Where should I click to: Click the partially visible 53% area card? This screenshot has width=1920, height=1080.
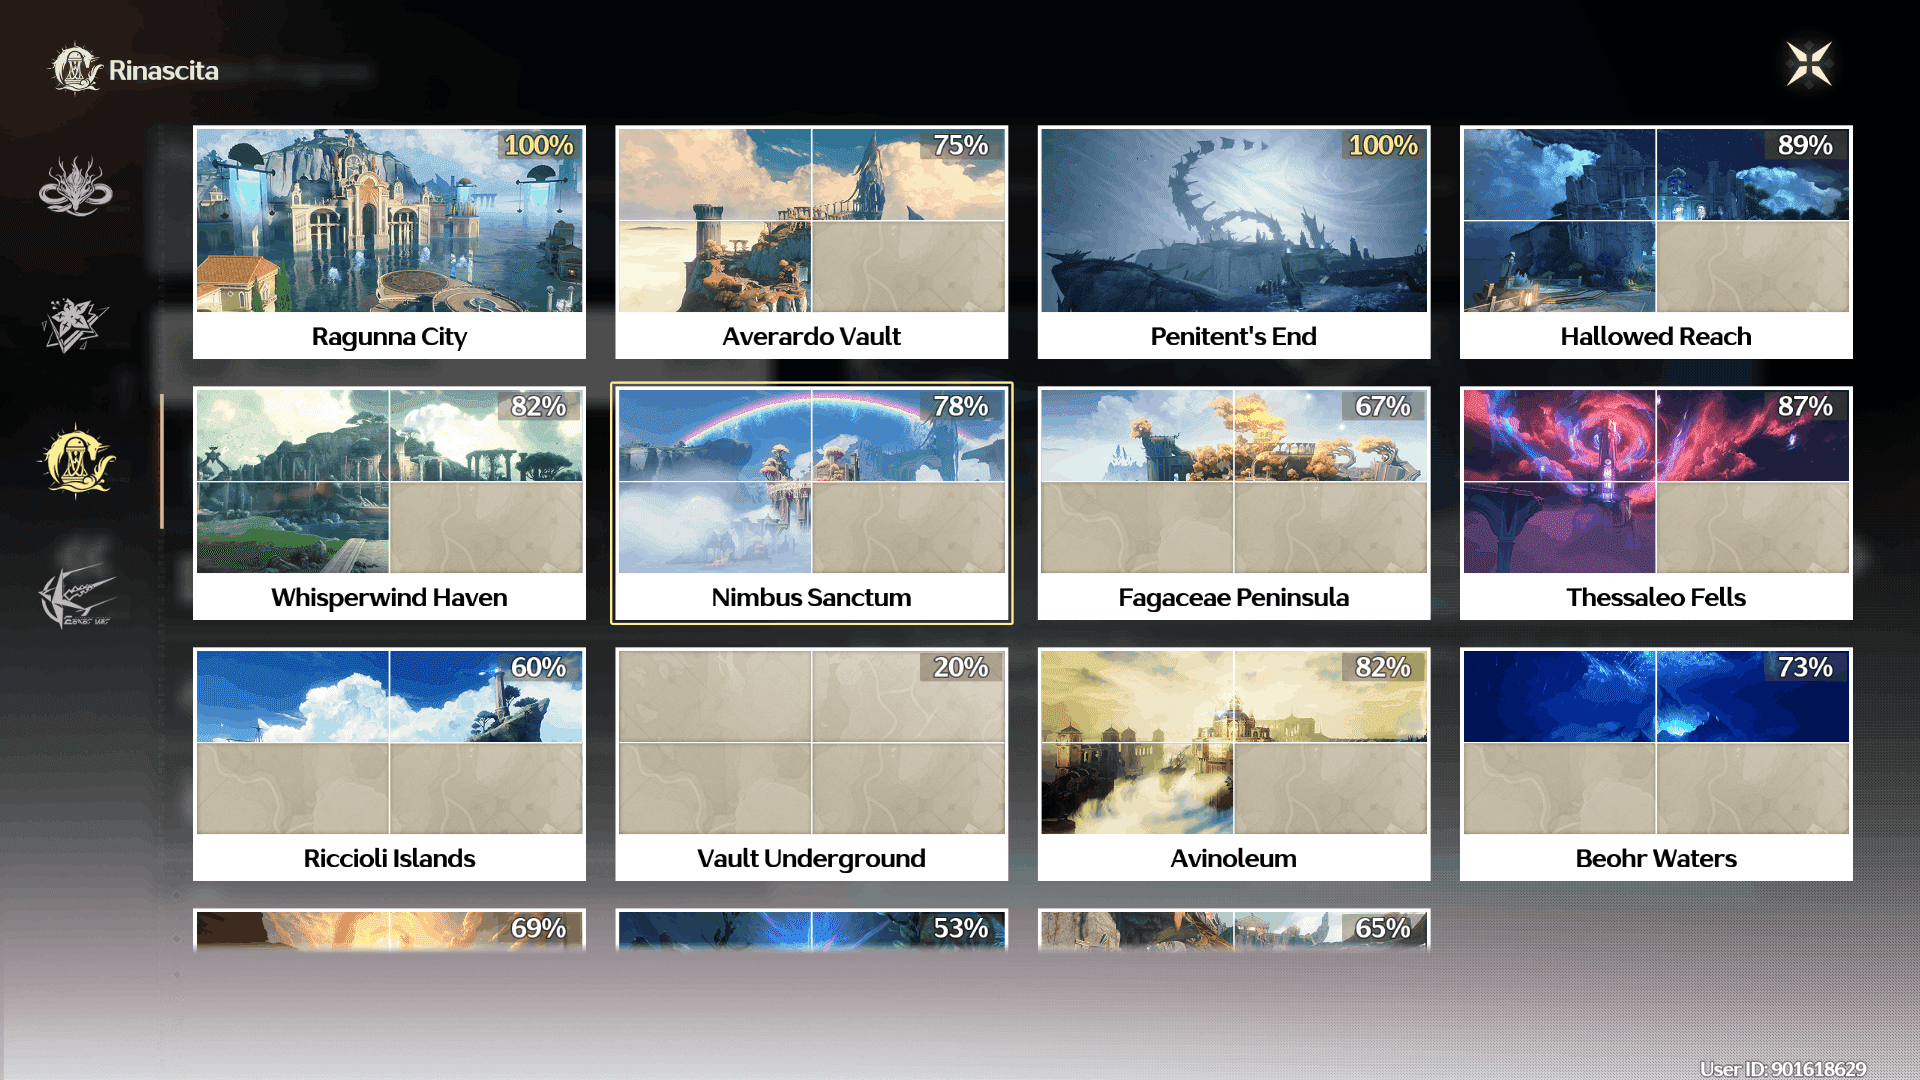pos(811,930)
